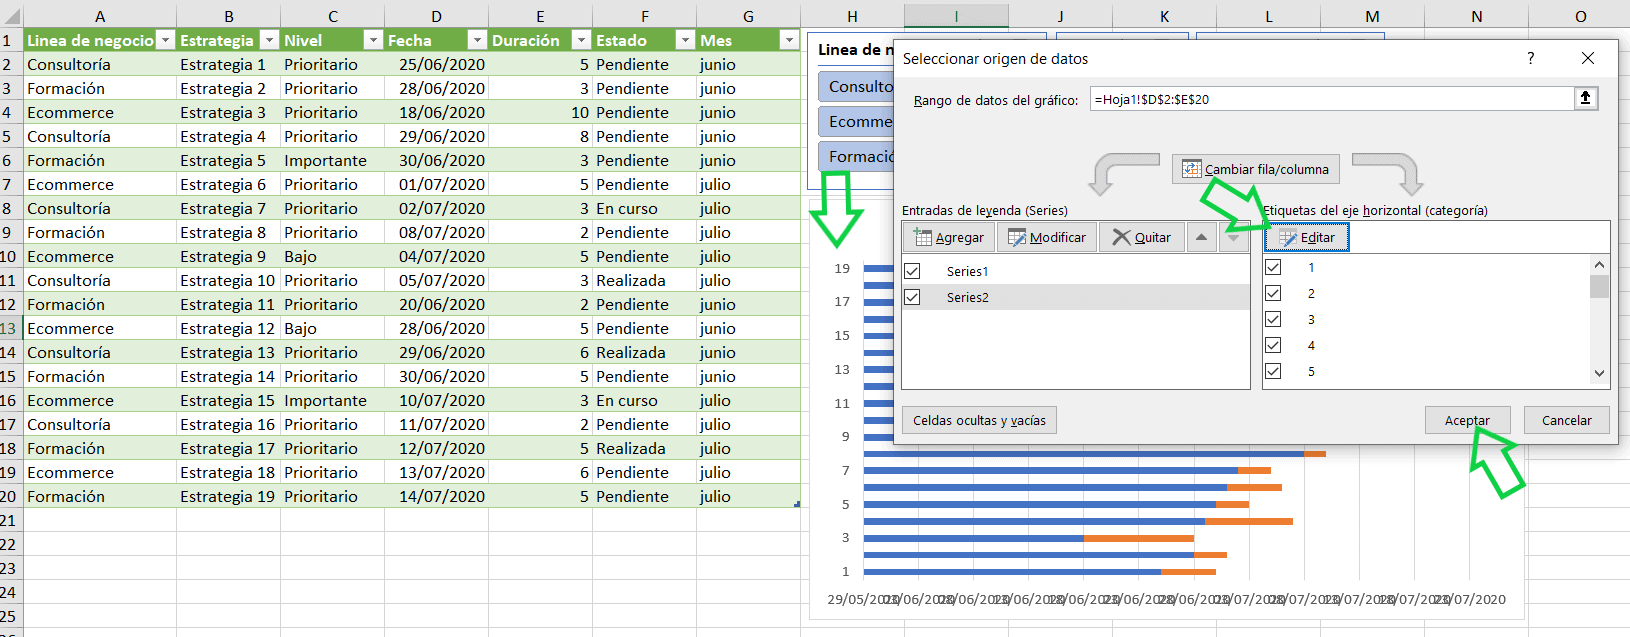Open filter dropdown for Duración column
Viewport: 1630px width, 637px height.
coord(581,40)
